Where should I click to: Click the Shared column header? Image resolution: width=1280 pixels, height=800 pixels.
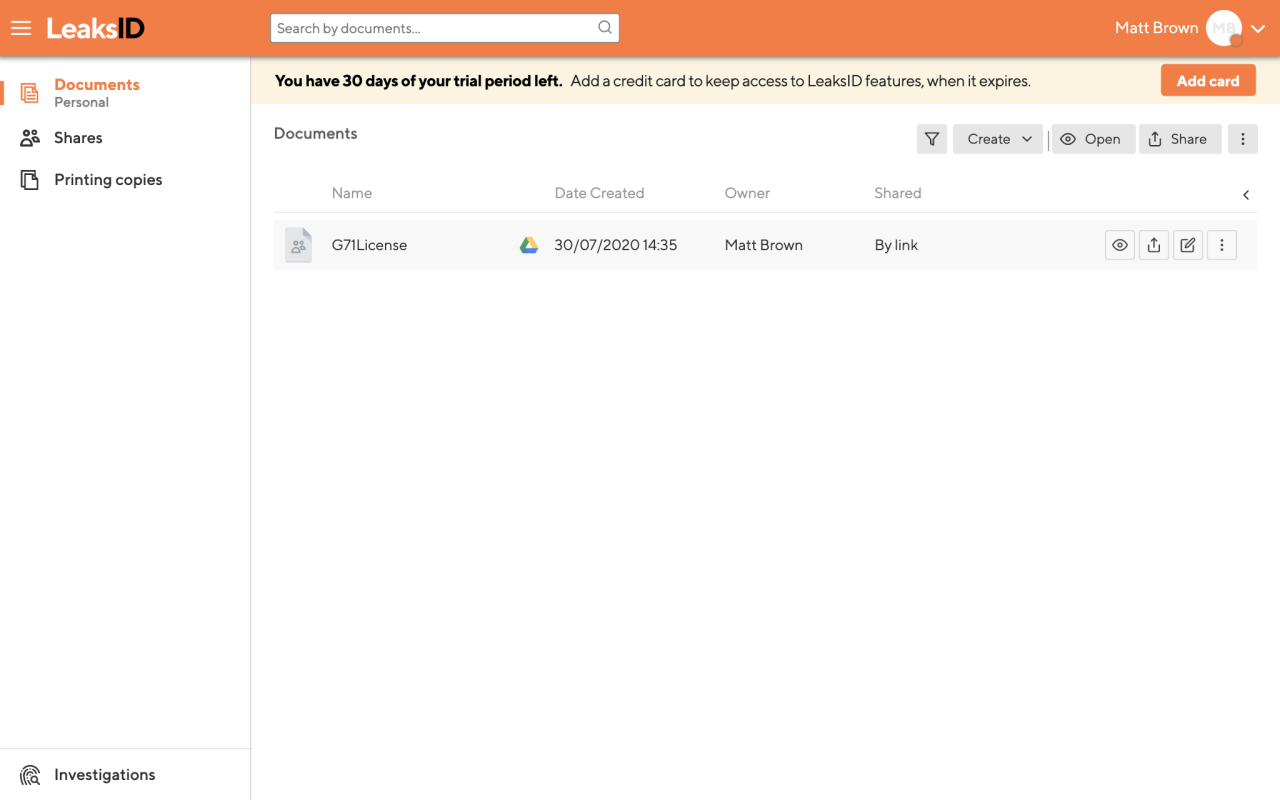pyautogui.click(x=898, y=193)
